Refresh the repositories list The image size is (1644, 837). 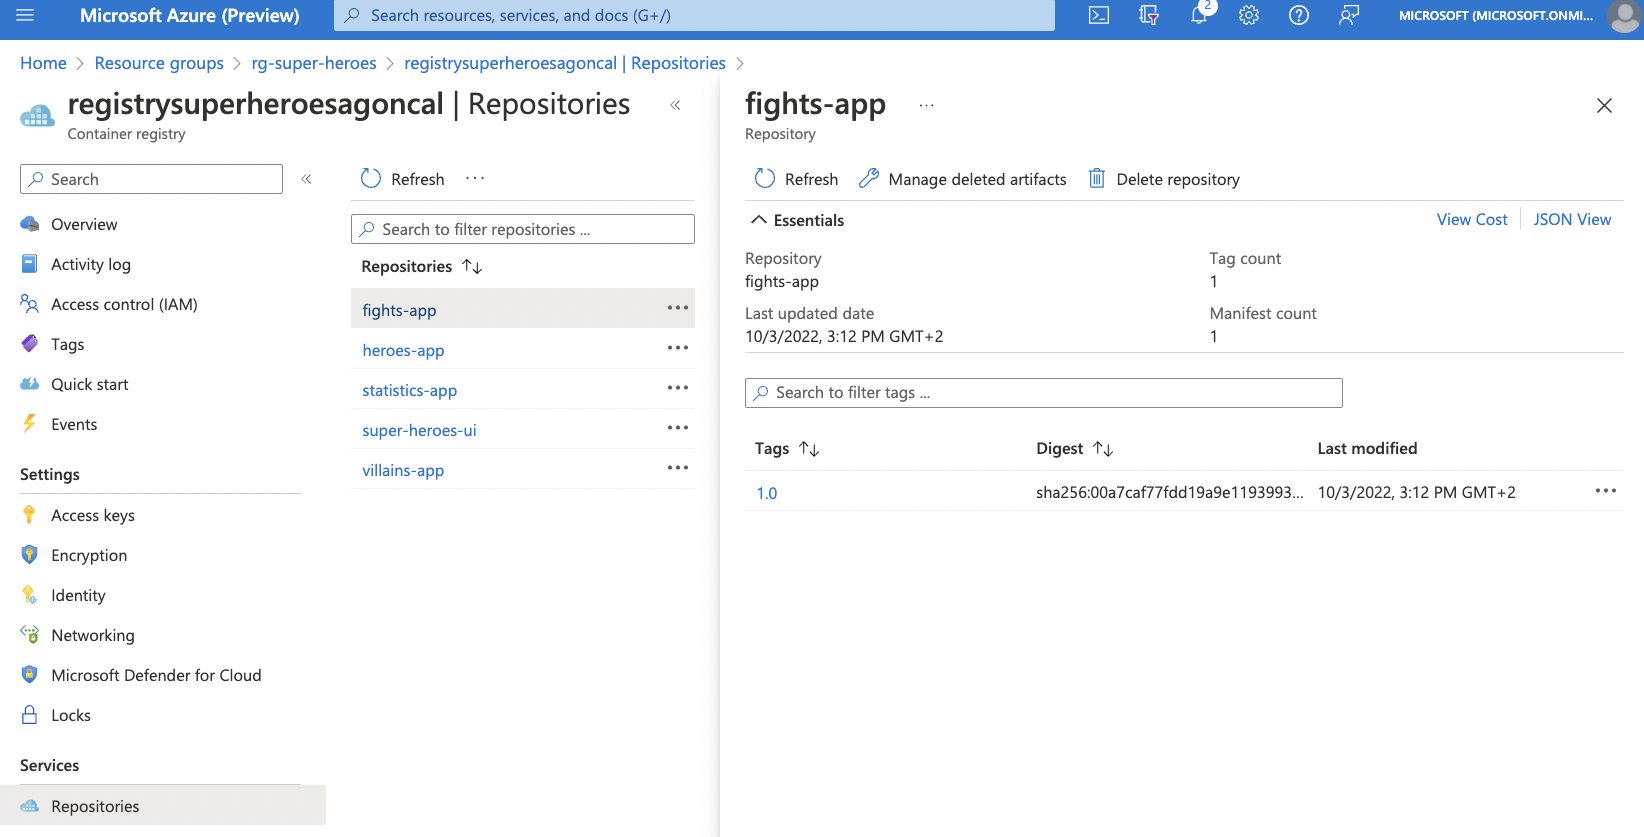coord(403,179)
